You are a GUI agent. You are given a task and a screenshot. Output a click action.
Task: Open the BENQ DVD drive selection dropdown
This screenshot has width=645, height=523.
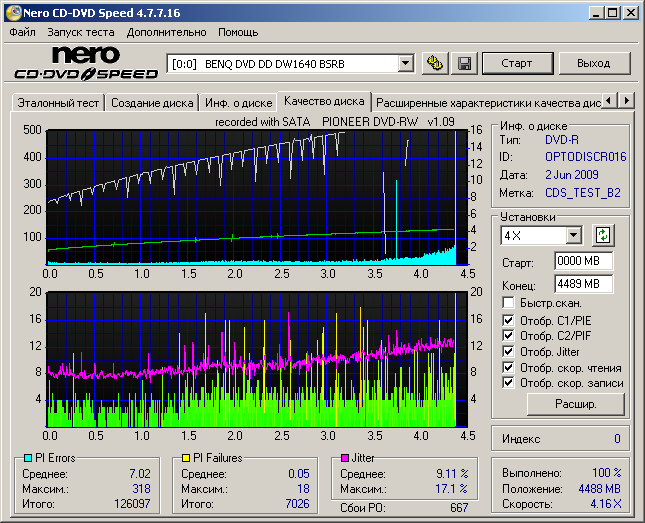(405, 64)
